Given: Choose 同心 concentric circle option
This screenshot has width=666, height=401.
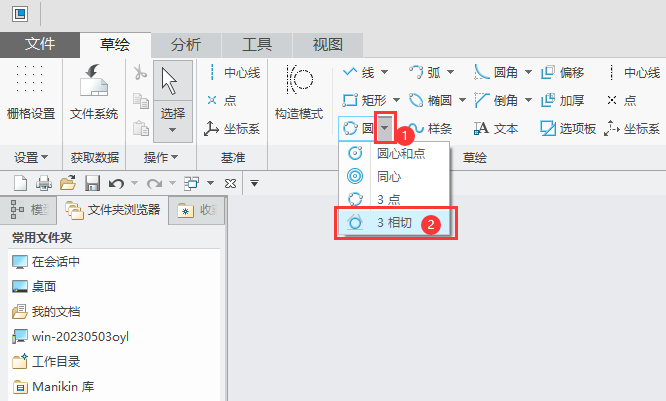Looking at the screenshot, I should (x=394, y=176).
